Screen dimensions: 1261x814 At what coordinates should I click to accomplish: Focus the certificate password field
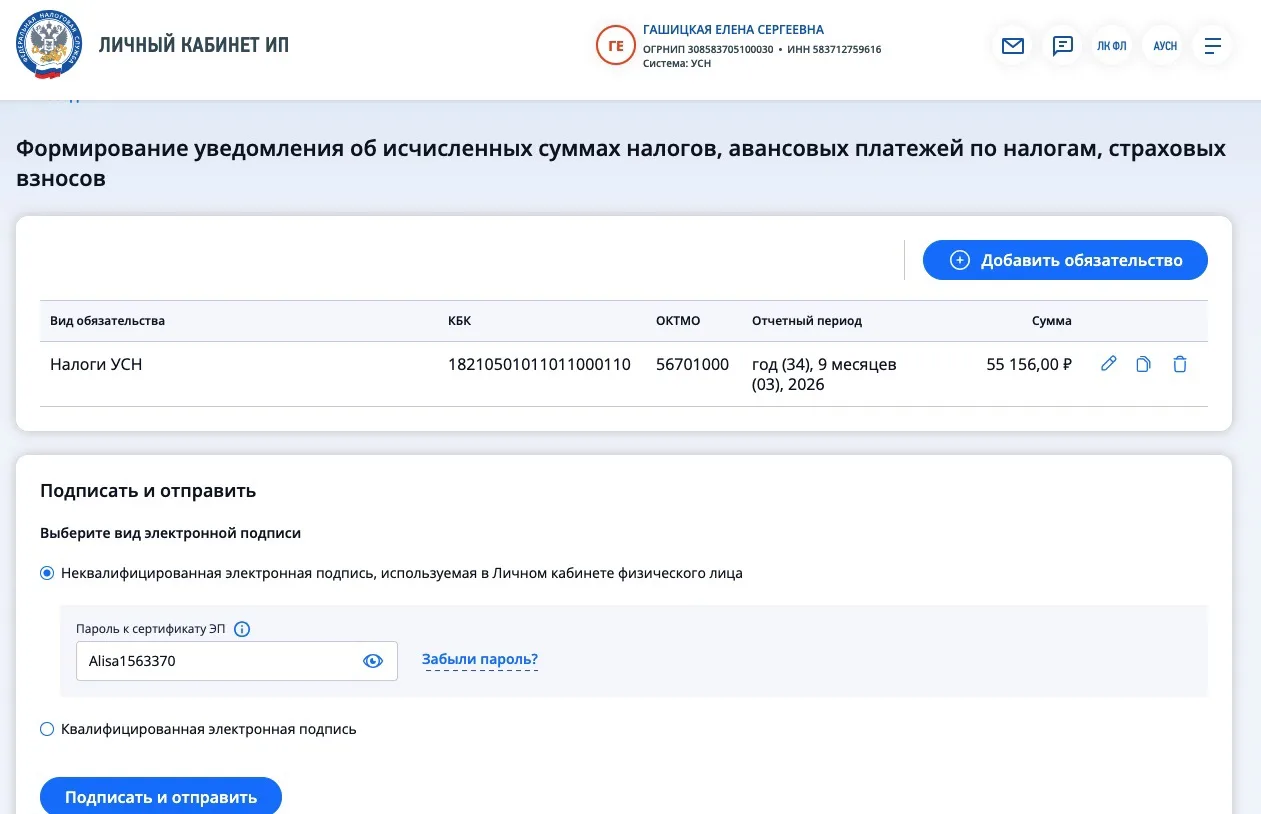pyautogui.click(x=237, y=661)
